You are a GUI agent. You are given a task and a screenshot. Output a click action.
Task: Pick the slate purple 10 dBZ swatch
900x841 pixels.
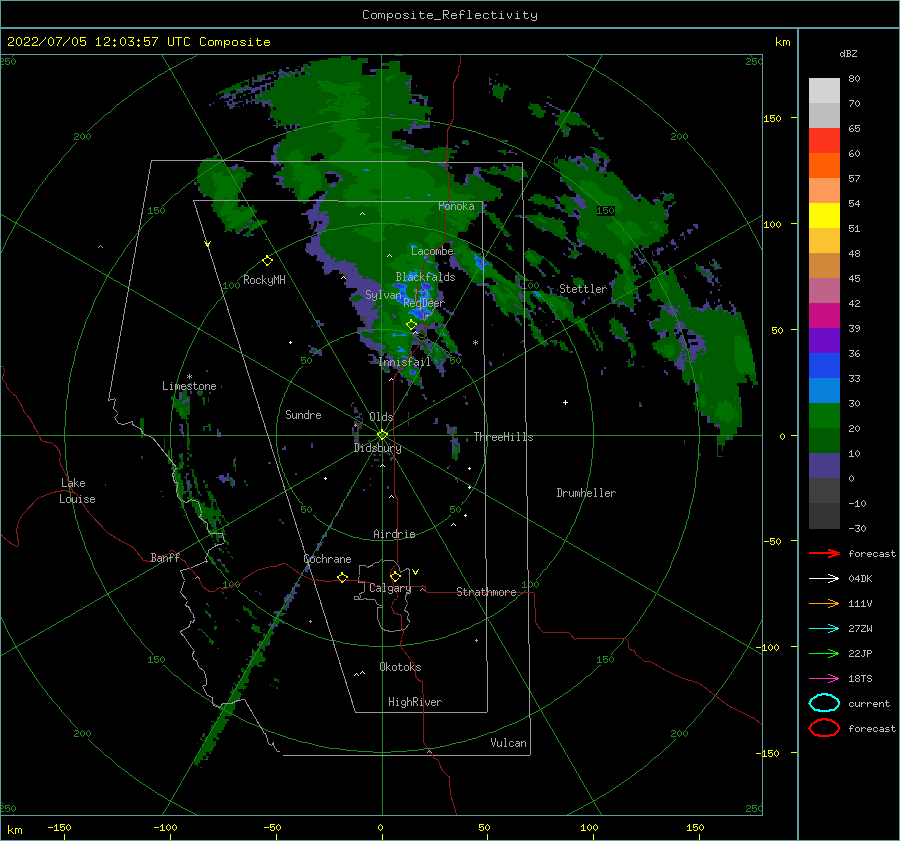coord(824,466)
